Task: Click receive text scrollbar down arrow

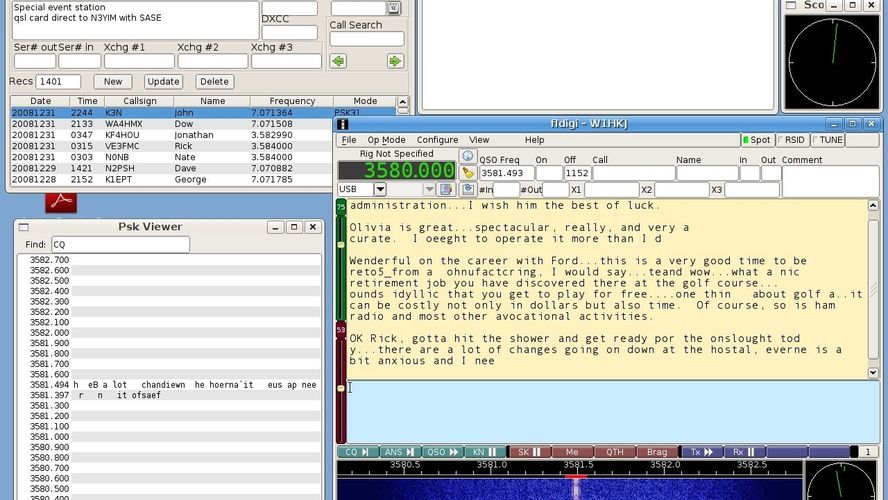Action: (873, 373)
